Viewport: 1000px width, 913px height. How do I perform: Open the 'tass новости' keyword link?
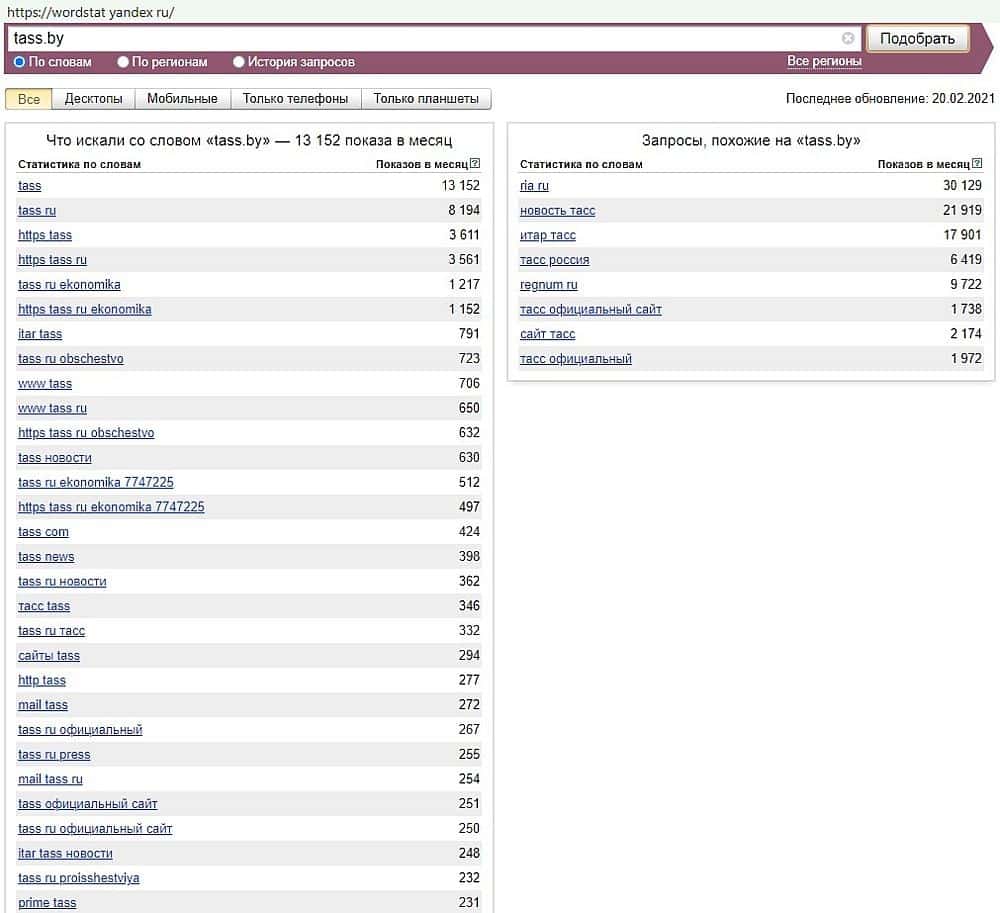click(55, 458)
